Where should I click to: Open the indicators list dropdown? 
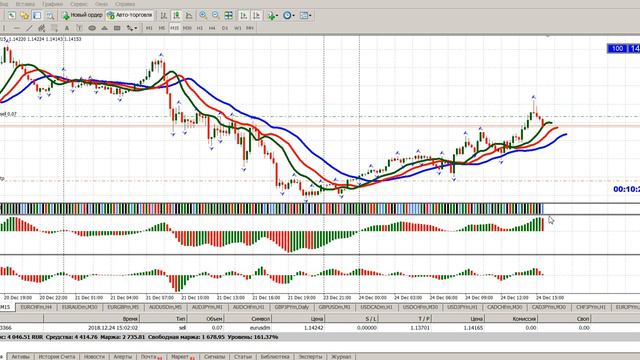click(273, 16)
